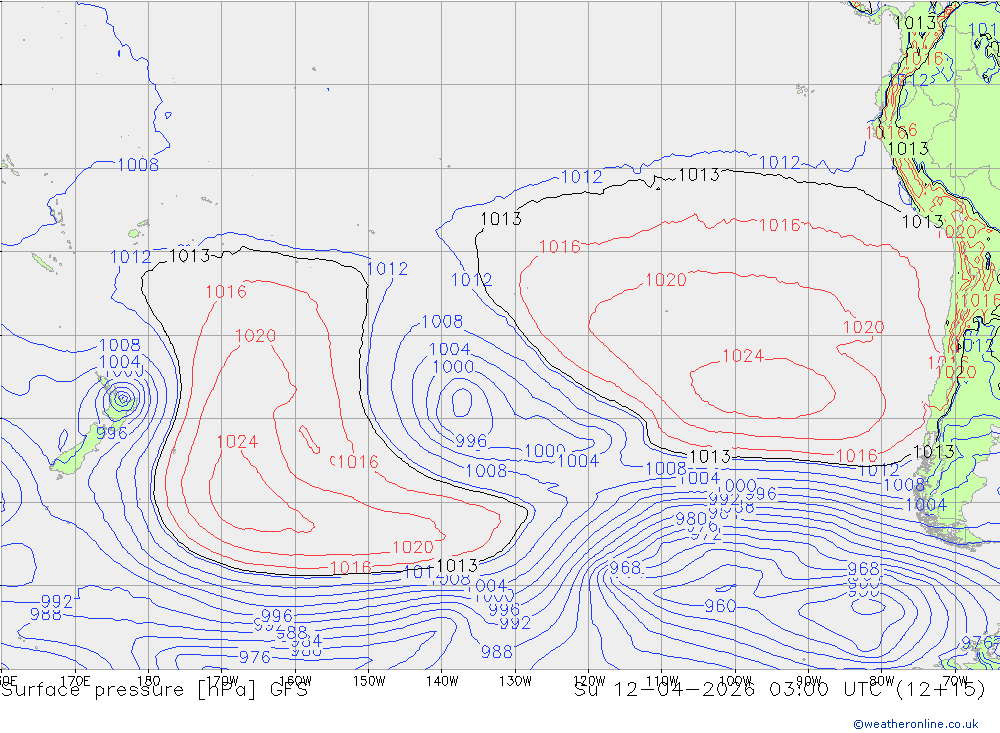Click the 100W longitude label
The image size is (1000, 733).
tap(735, 681)
